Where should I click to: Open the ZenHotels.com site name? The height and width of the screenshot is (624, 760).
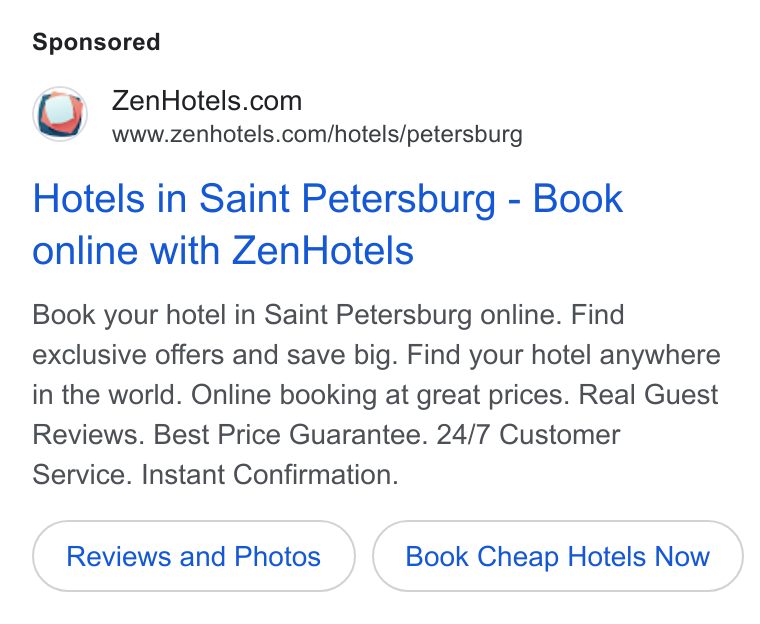(207, 101)
